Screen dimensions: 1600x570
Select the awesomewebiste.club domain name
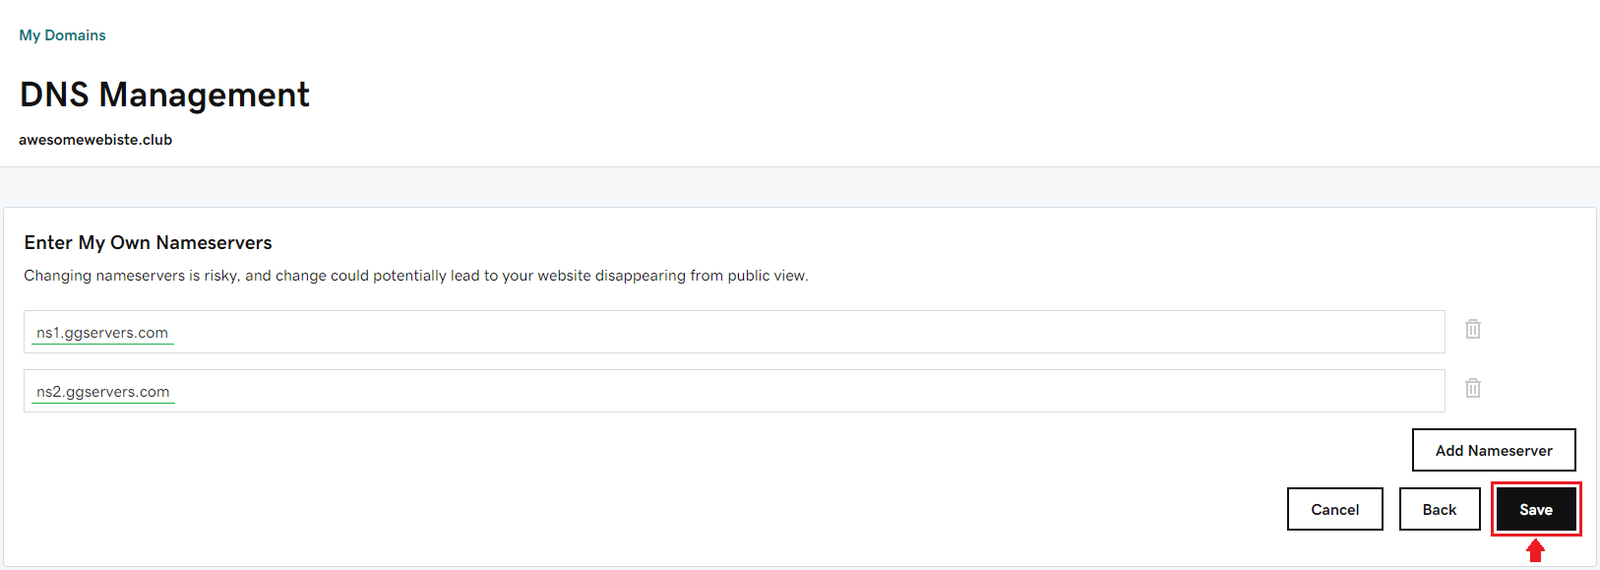click(95, 140)
